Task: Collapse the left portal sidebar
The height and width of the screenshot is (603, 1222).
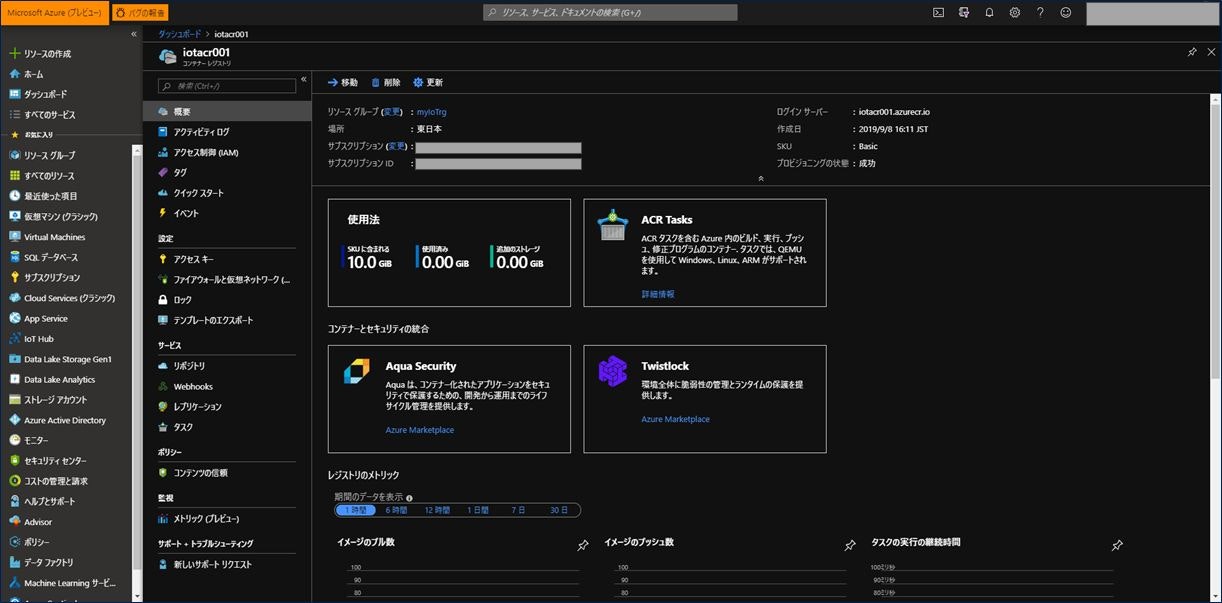Action: pos(134,34)
